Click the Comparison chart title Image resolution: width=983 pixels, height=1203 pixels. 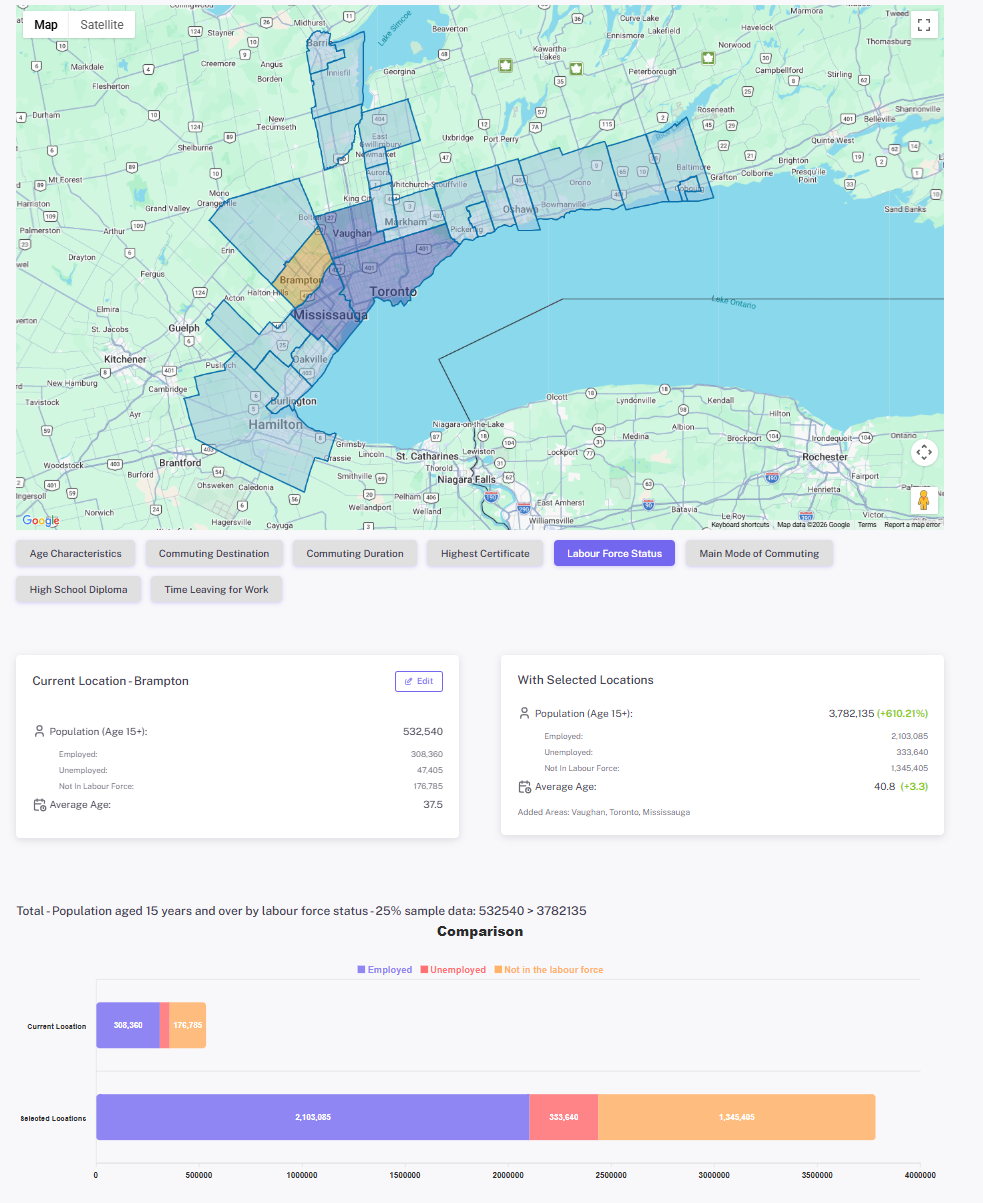[480, 931]
